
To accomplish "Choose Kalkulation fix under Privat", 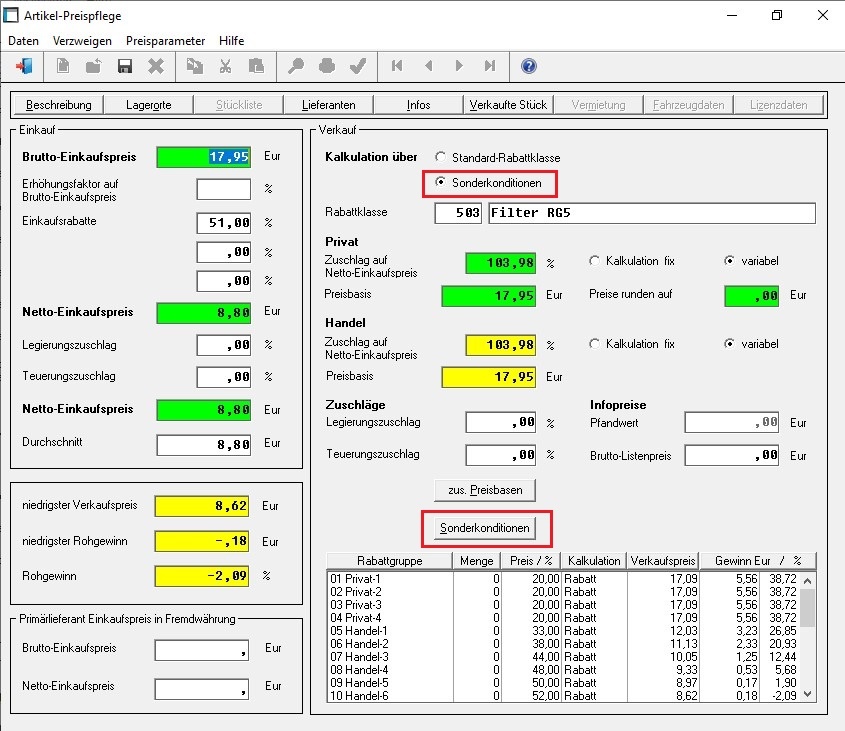I will click(x=594, y=261).
